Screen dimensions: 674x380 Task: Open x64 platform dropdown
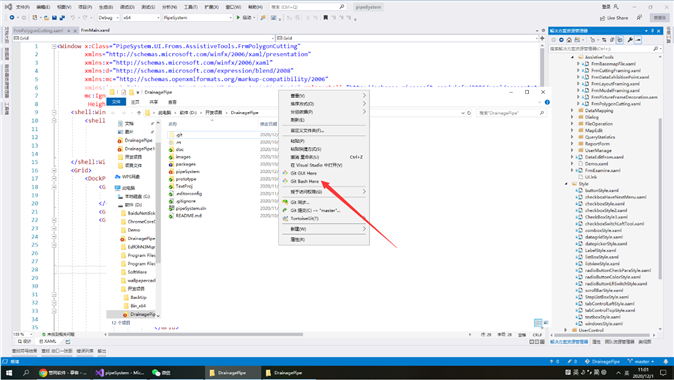click(x=141, y=18)
